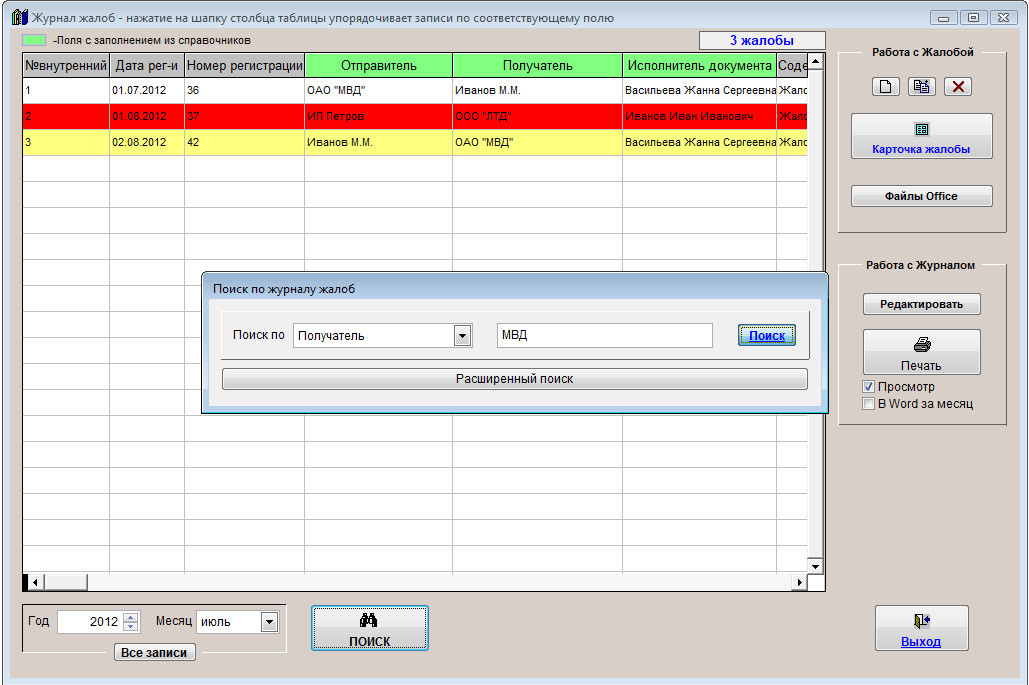Screen dimensions: 1029x685
Task: Select sender cell Иванов М.М. in third row
Action: tap(379, 142)
